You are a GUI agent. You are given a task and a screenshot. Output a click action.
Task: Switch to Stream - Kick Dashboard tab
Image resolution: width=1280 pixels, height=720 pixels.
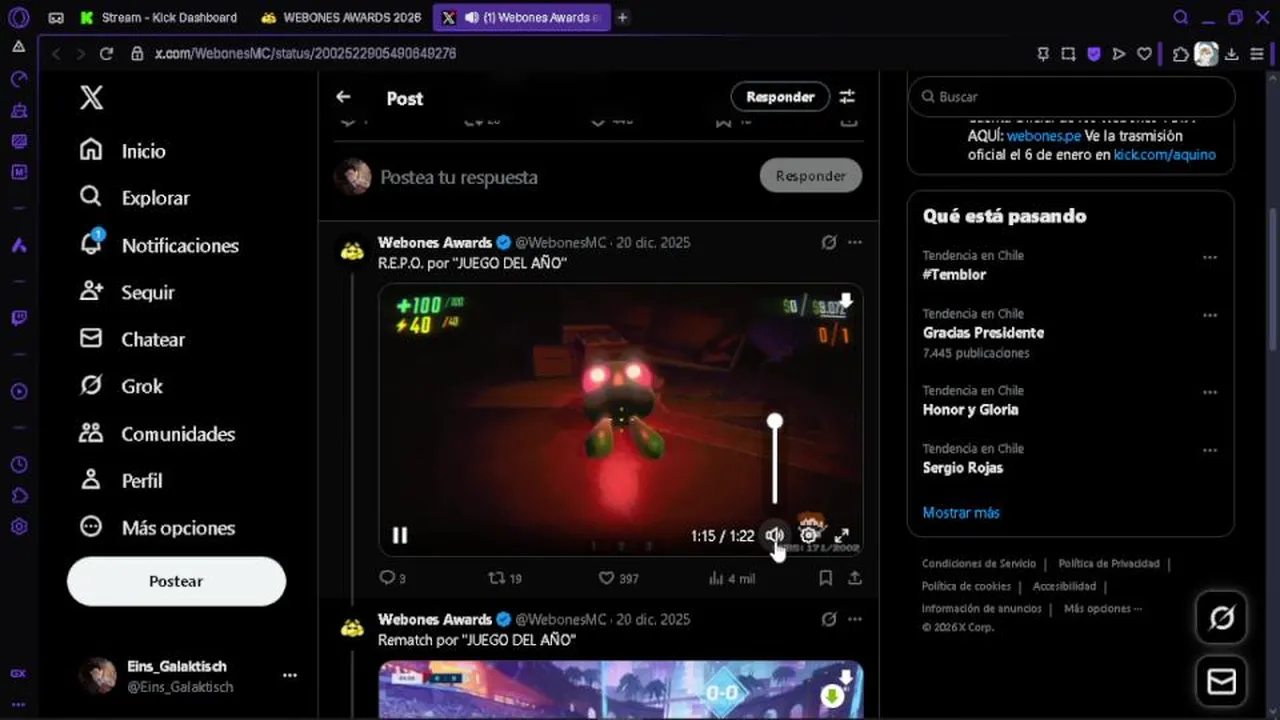[159, 17]
